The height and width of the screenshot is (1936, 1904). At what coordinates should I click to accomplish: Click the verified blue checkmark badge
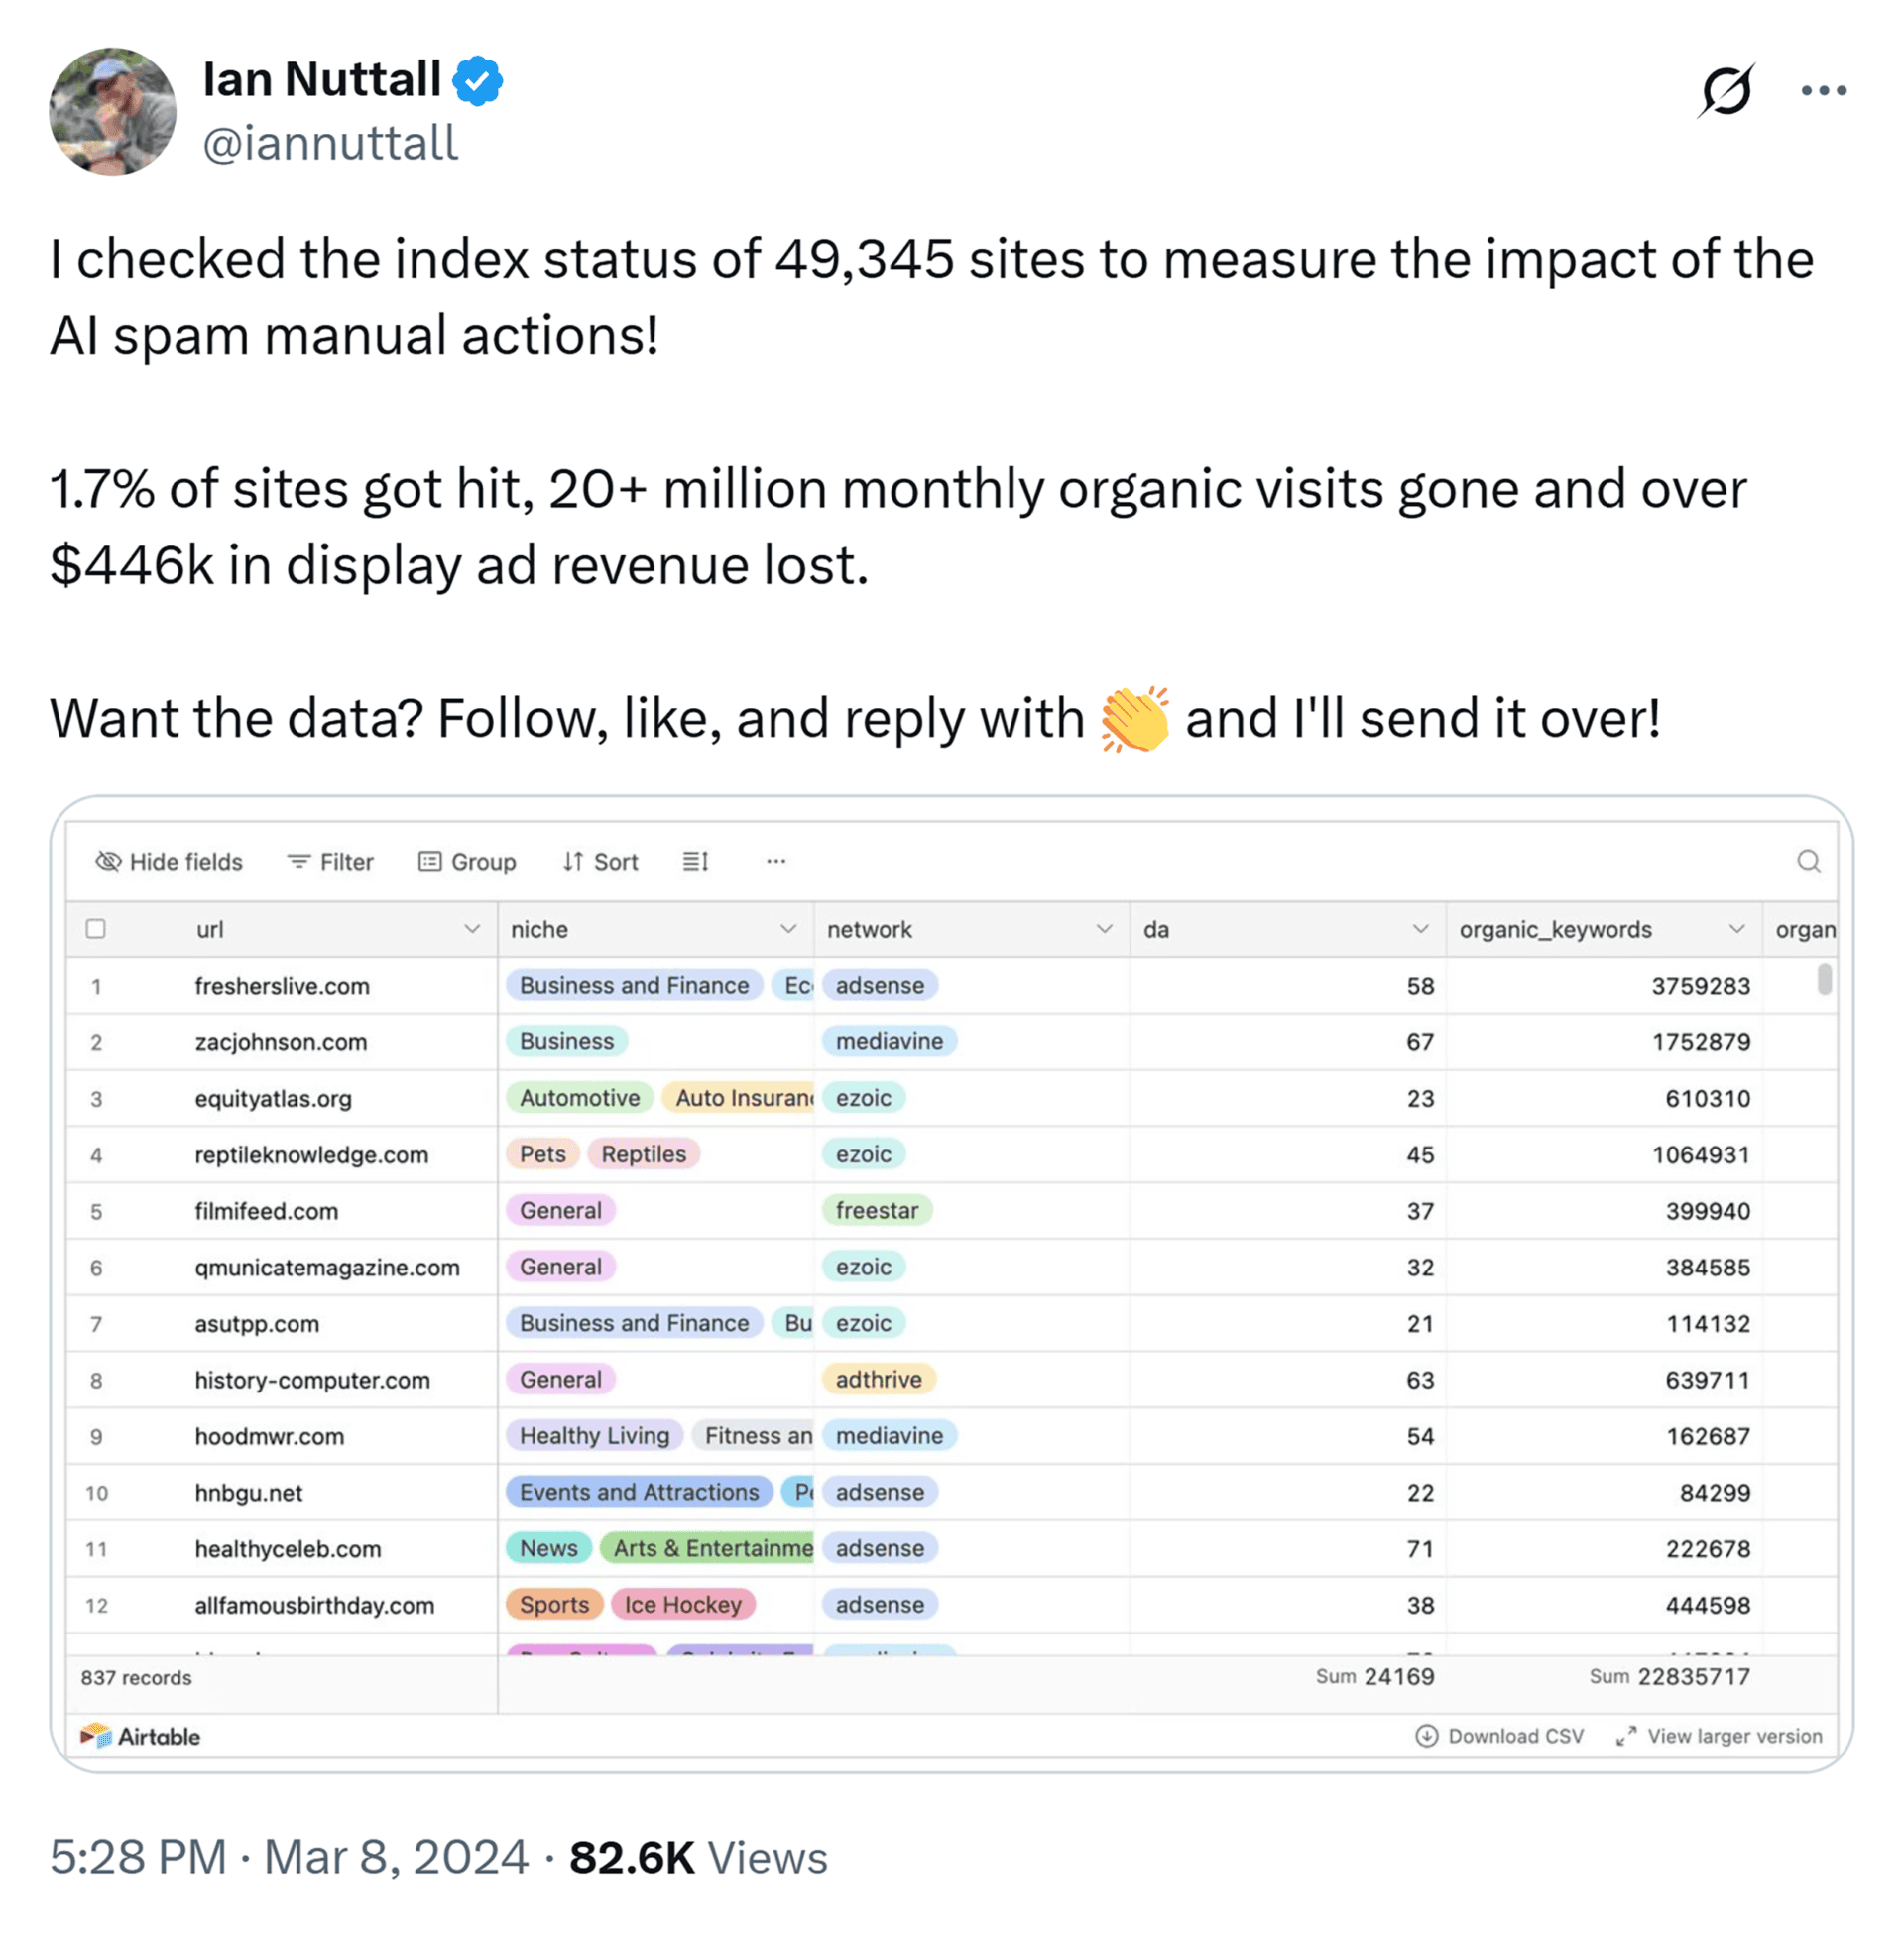coord(478,80)
